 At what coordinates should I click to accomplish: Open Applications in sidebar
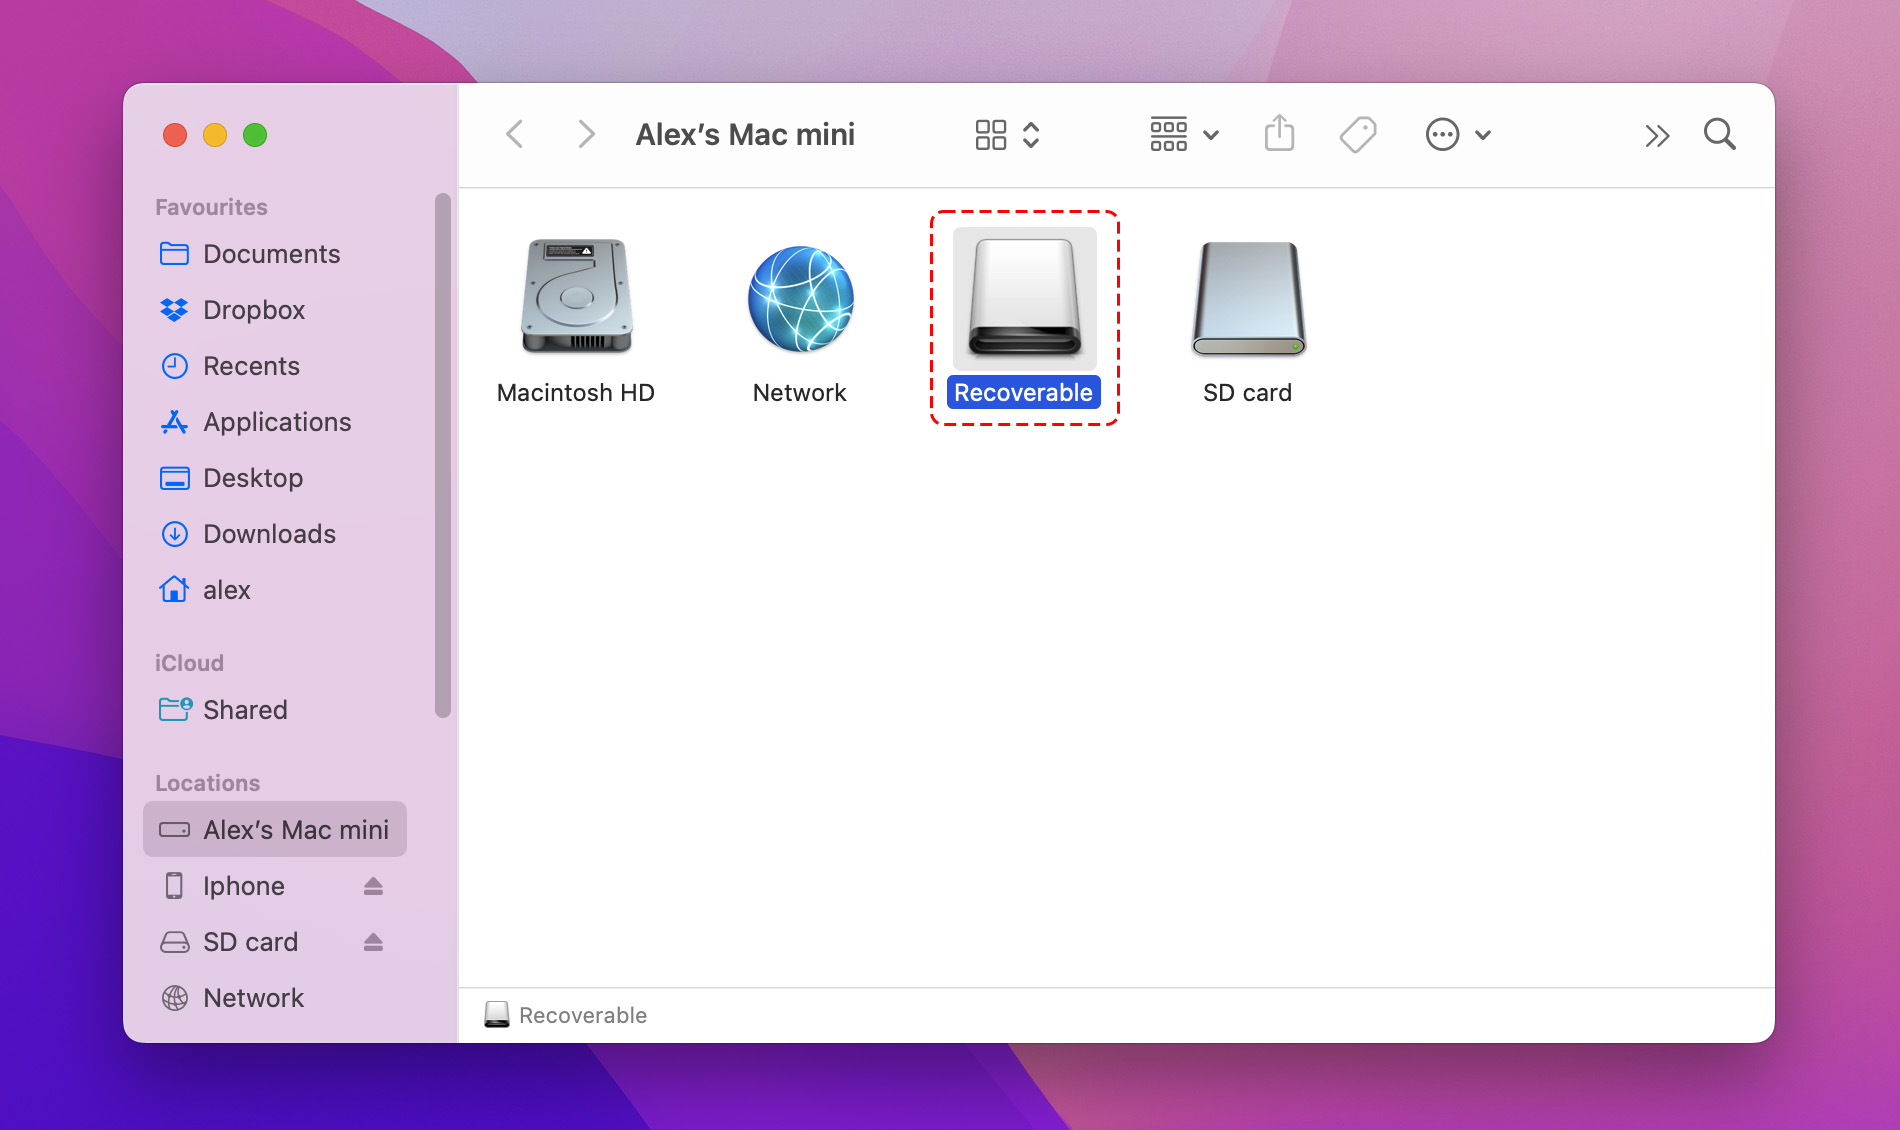275,422
